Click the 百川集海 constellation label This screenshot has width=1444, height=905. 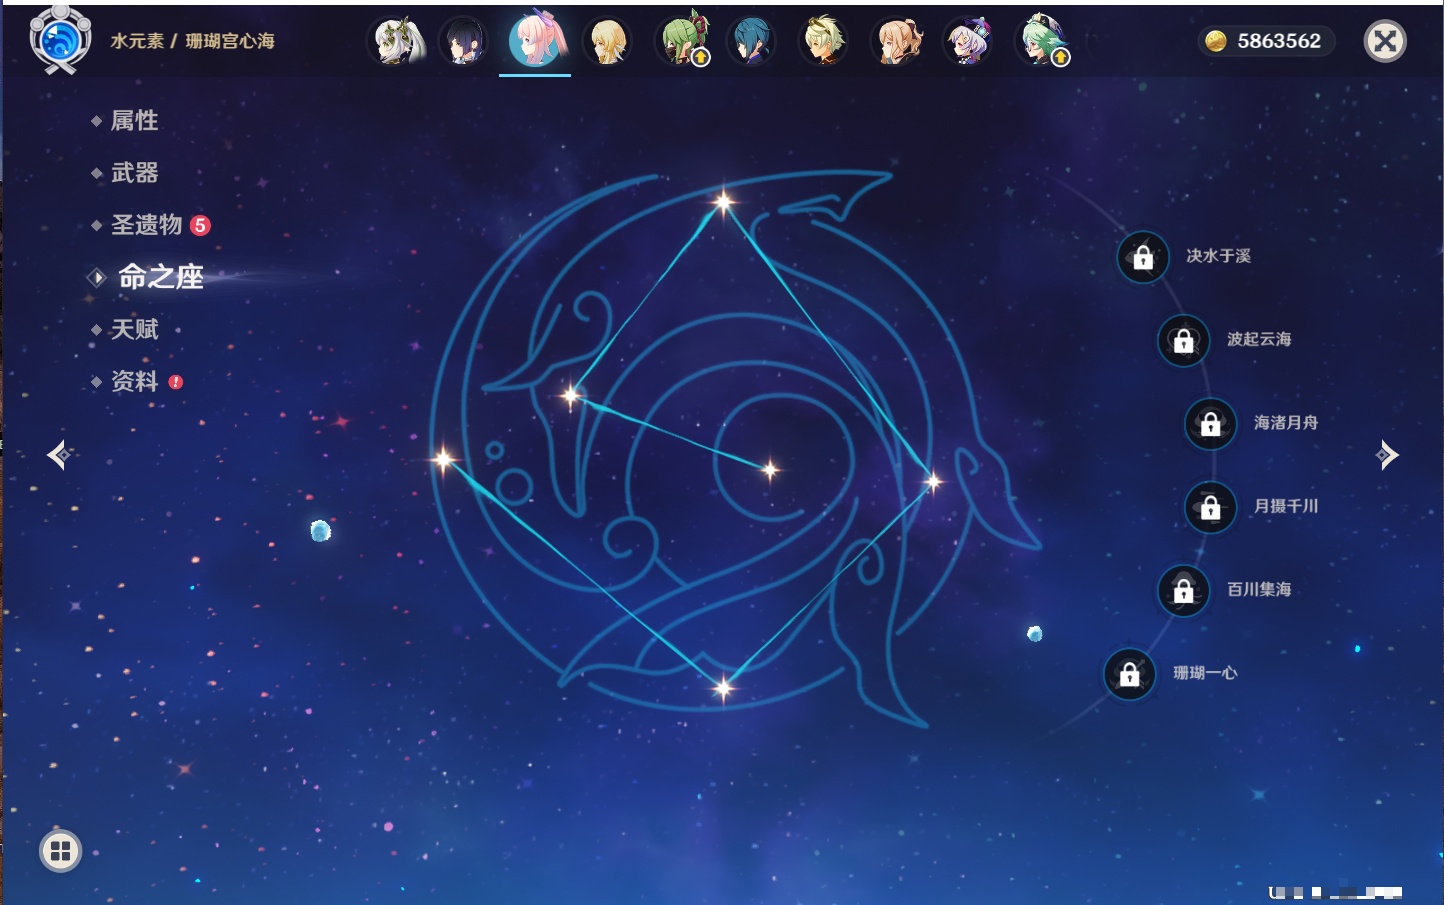(x=1259, y=589)
